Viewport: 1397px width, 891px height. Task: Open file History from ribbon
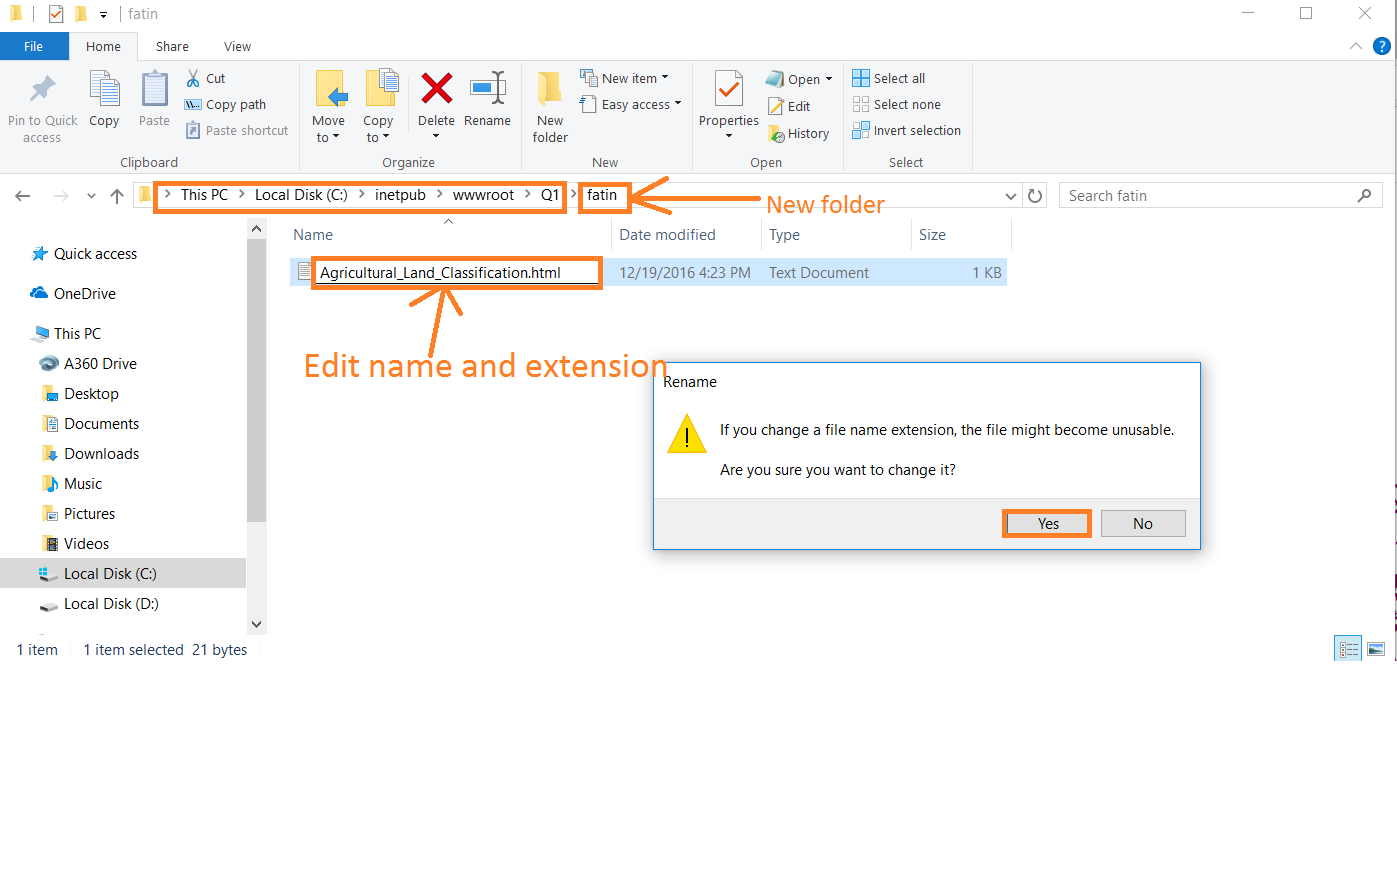click(x=798, y=133)
